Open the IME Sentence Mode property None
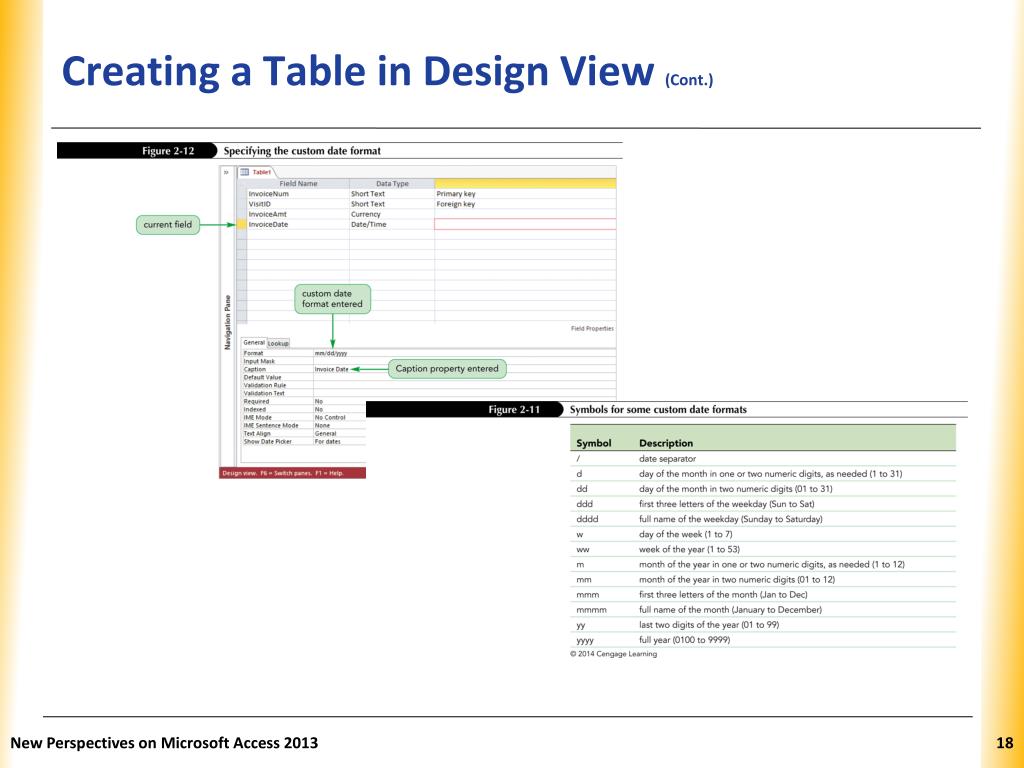Viewport: 1024px width, 768px height. click(323, 425)
